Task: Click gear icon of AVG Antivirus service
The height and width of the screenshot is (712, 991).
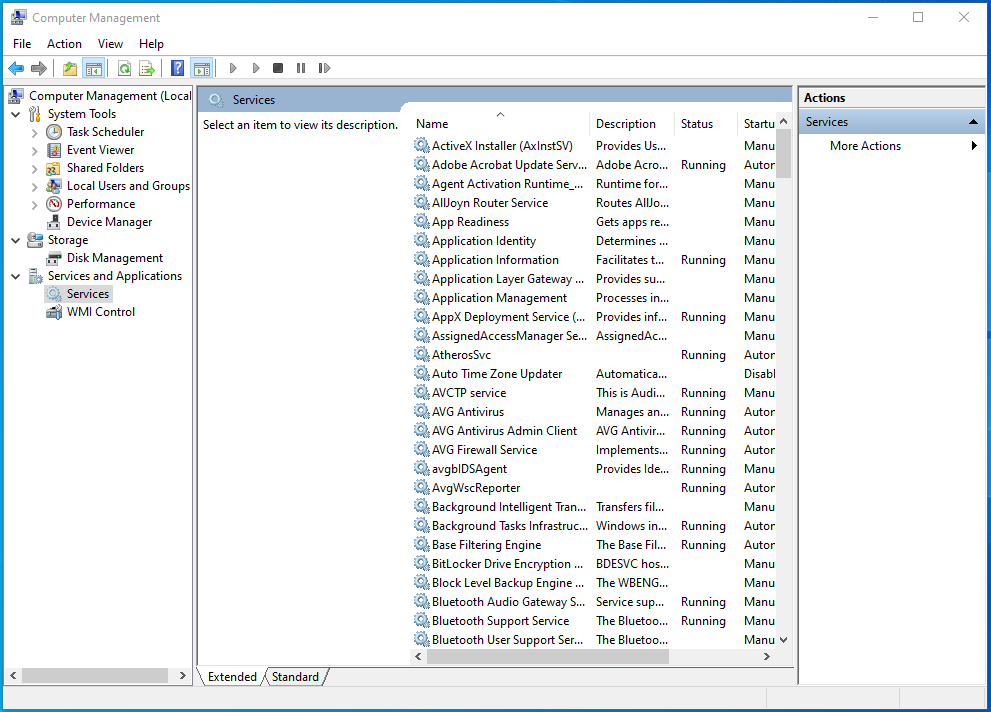Action: click(x=422, y=411)
